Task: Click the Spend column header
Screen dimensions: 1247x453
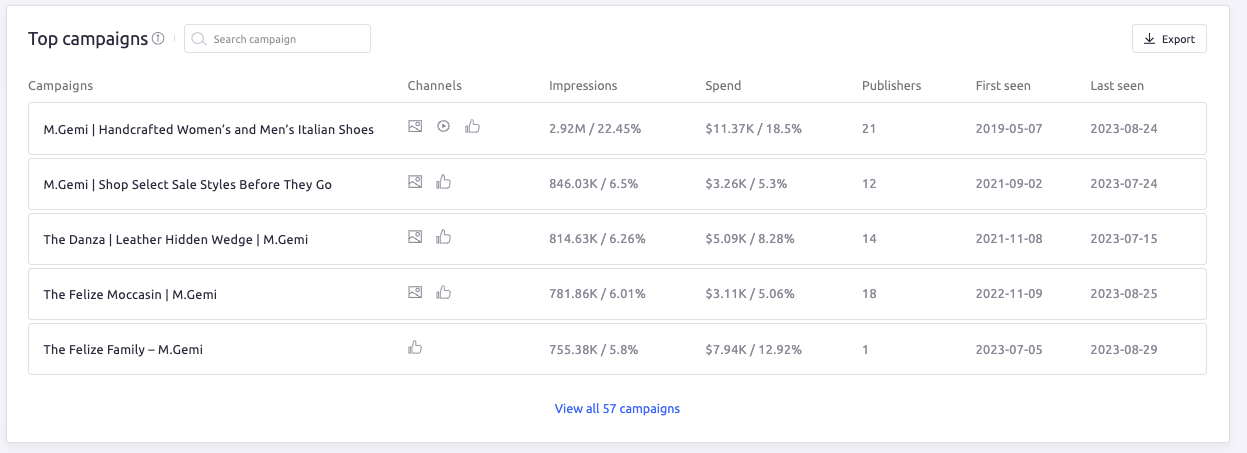Action: (723, 86)
